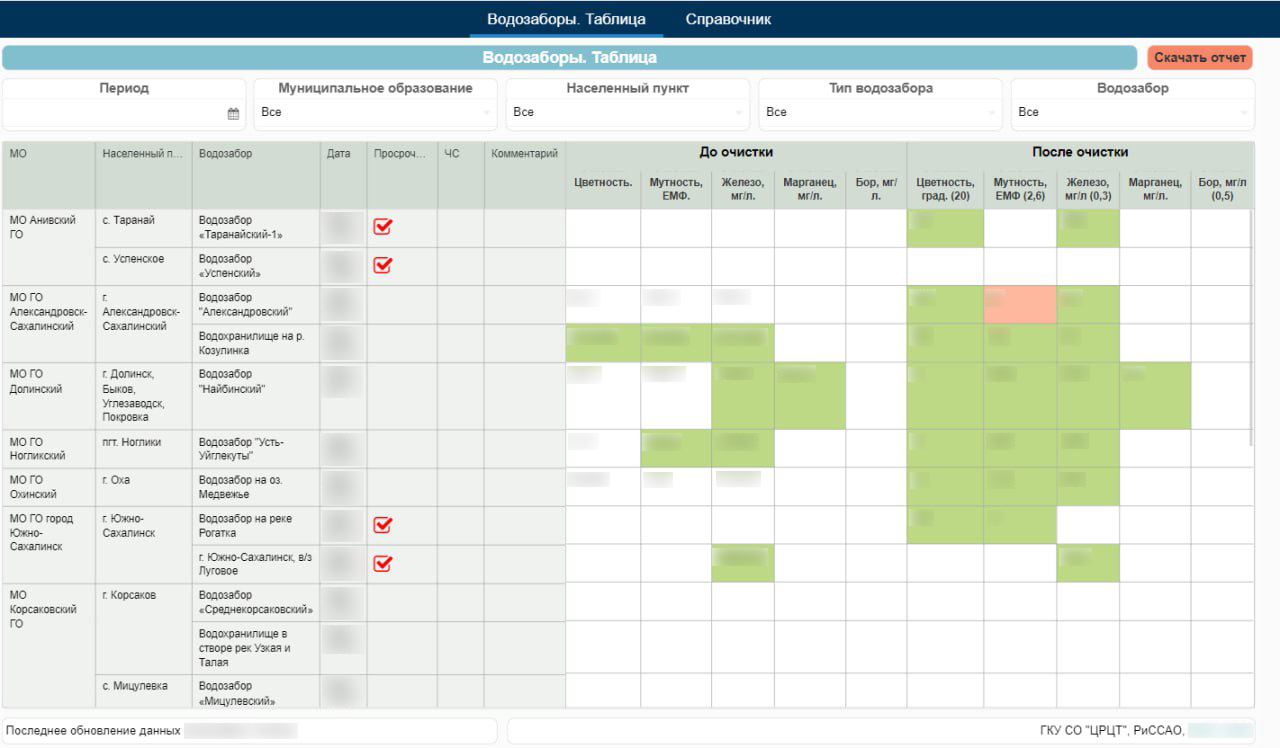
Task: Select the пгт. Ноглики cell
Action: pos(144,449)
